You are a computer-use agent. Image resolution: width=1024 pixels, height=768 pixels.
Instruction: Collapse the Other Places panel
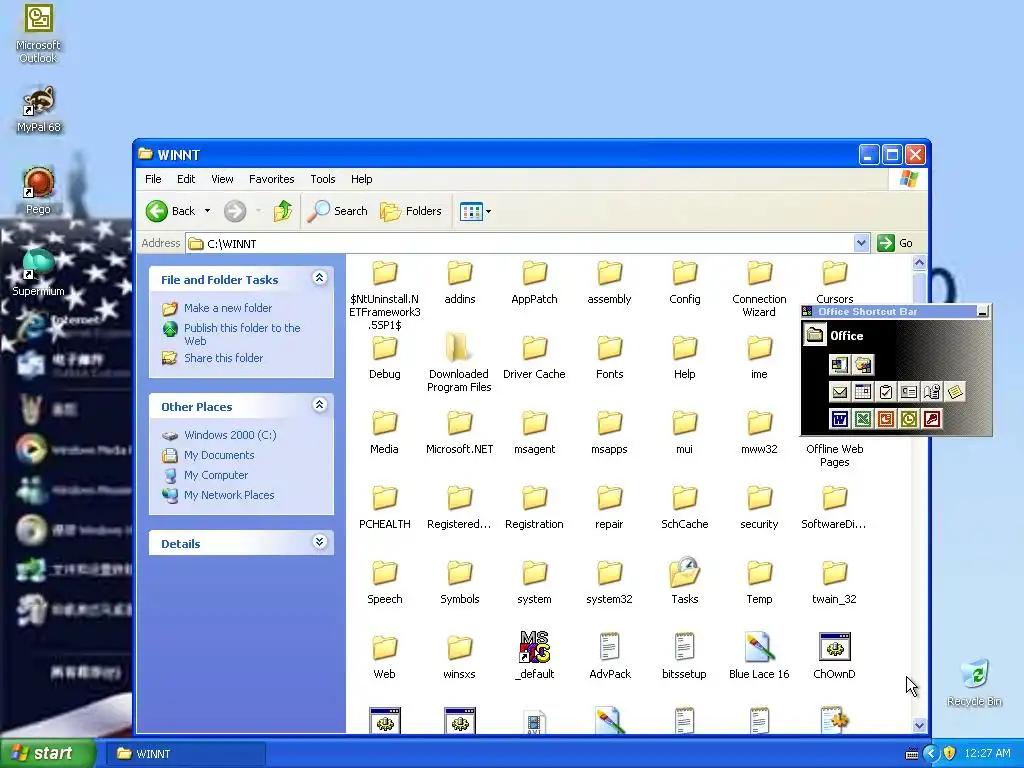[319, 405]
